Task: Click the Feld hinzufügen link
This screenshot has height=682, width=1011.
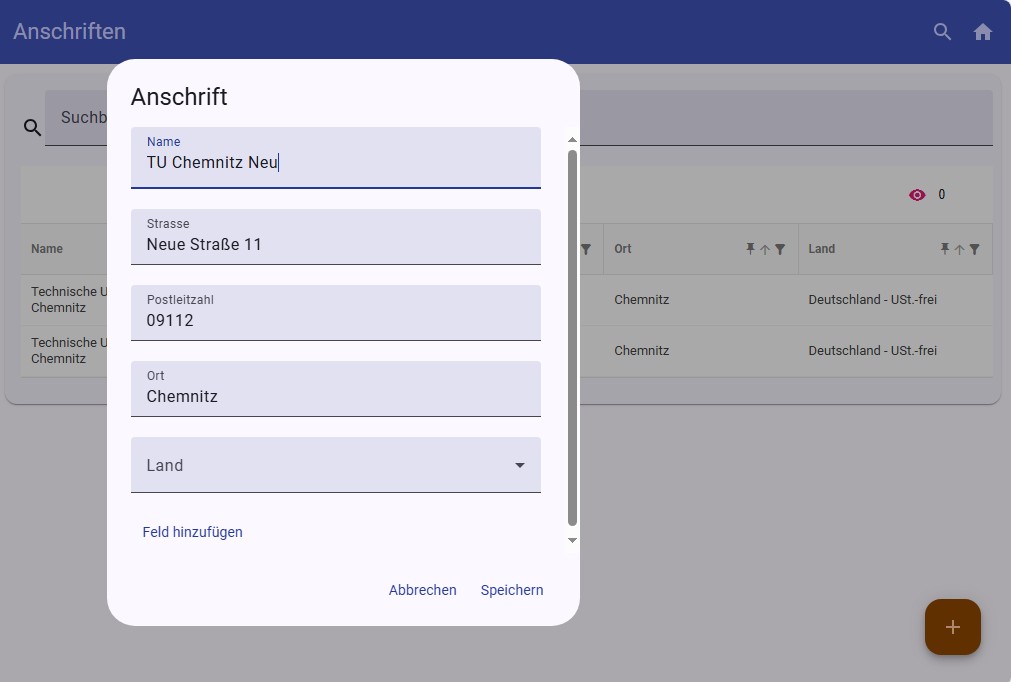Action: 193,532
